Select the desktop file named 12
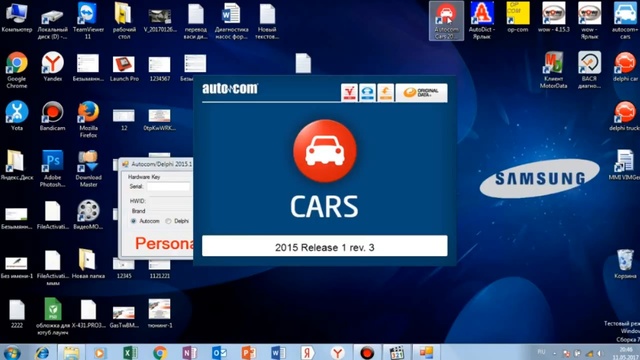This screenshot has width=640, height=360. click(124, 119)
